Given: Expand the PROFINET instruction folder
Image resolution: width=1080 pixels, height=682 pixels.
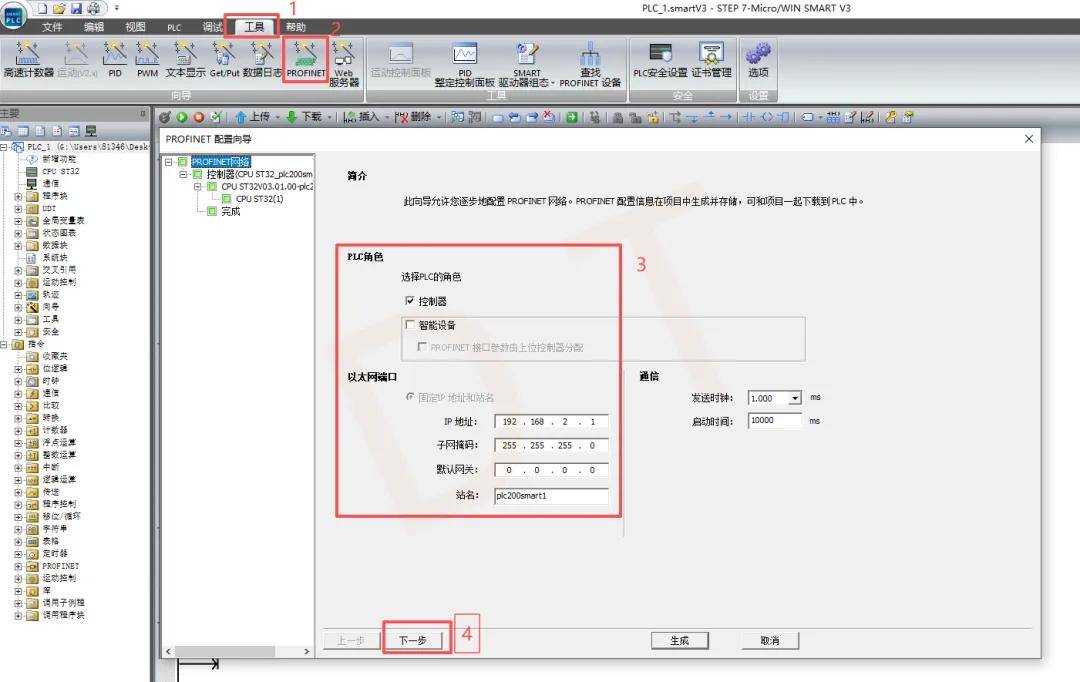Looking at the screenshot, I should click(18, 566).
